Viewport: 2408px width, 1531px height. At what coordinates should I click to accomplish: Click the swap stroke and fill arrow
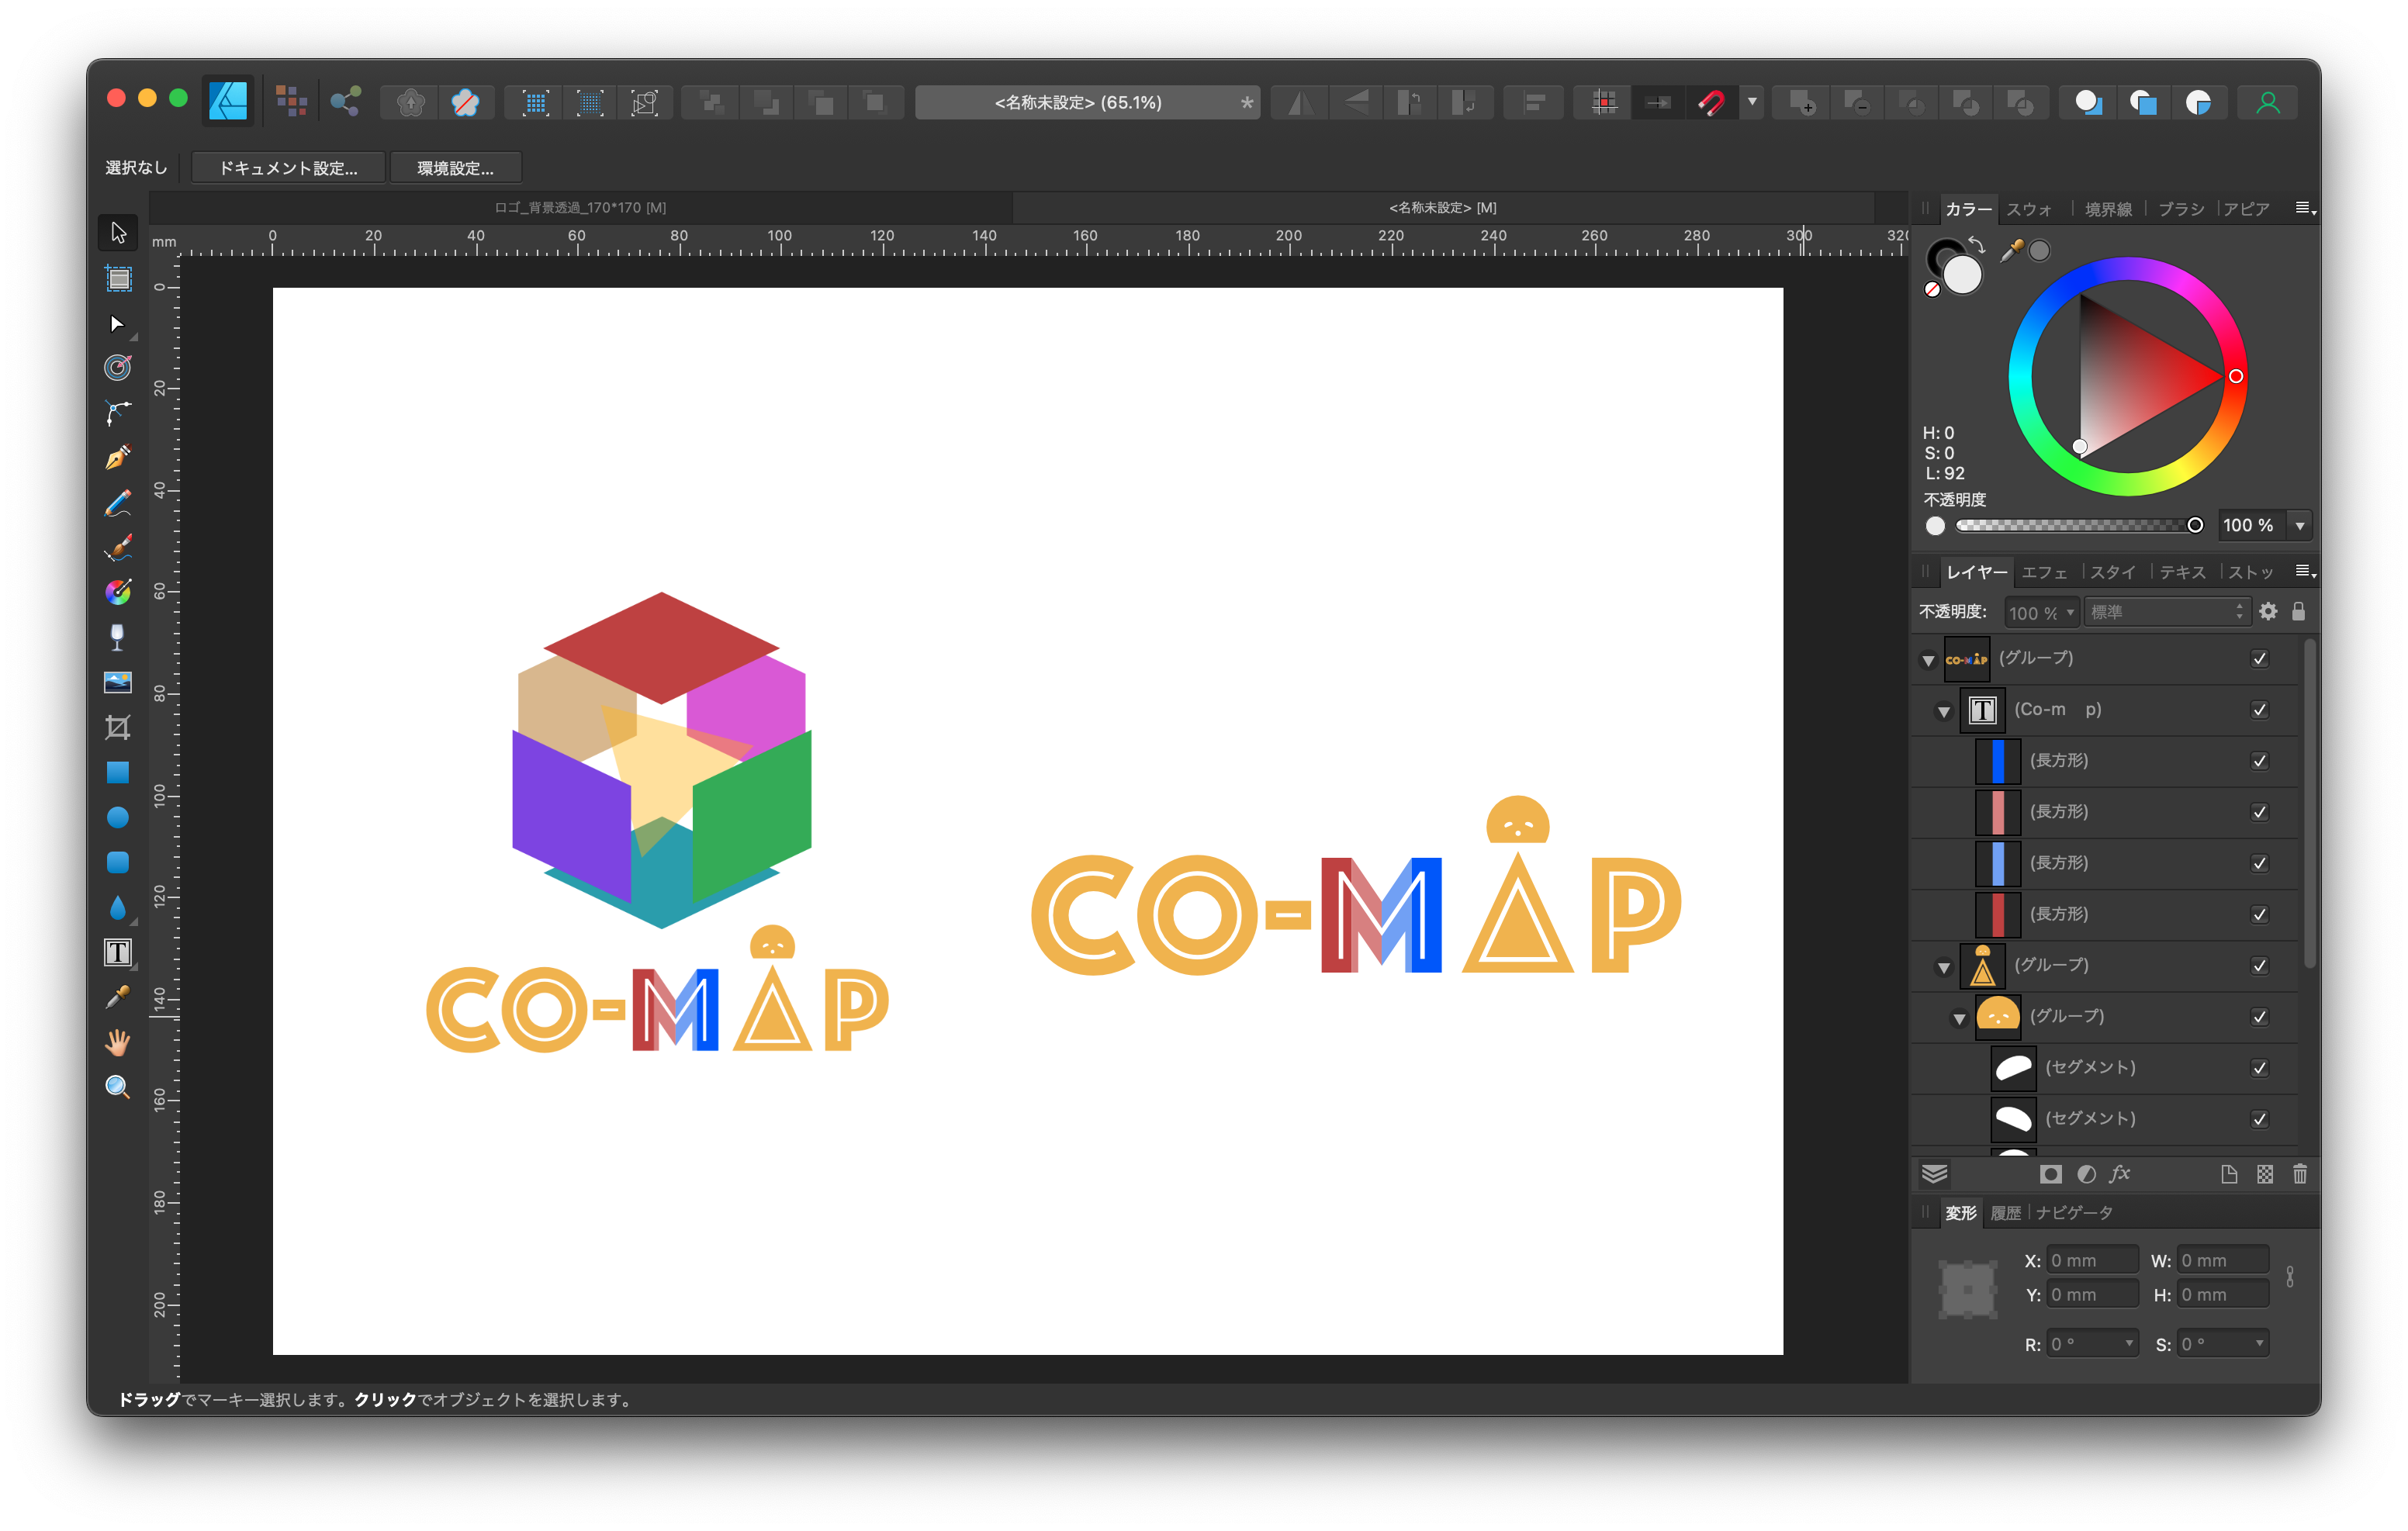click(x=1976, y=245)
